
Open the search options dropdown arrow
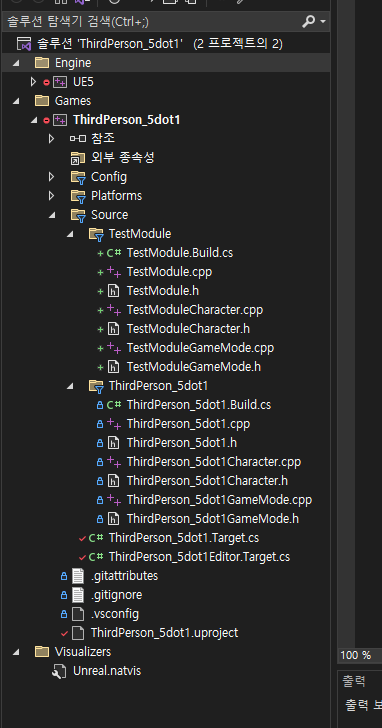pos(323,22)
